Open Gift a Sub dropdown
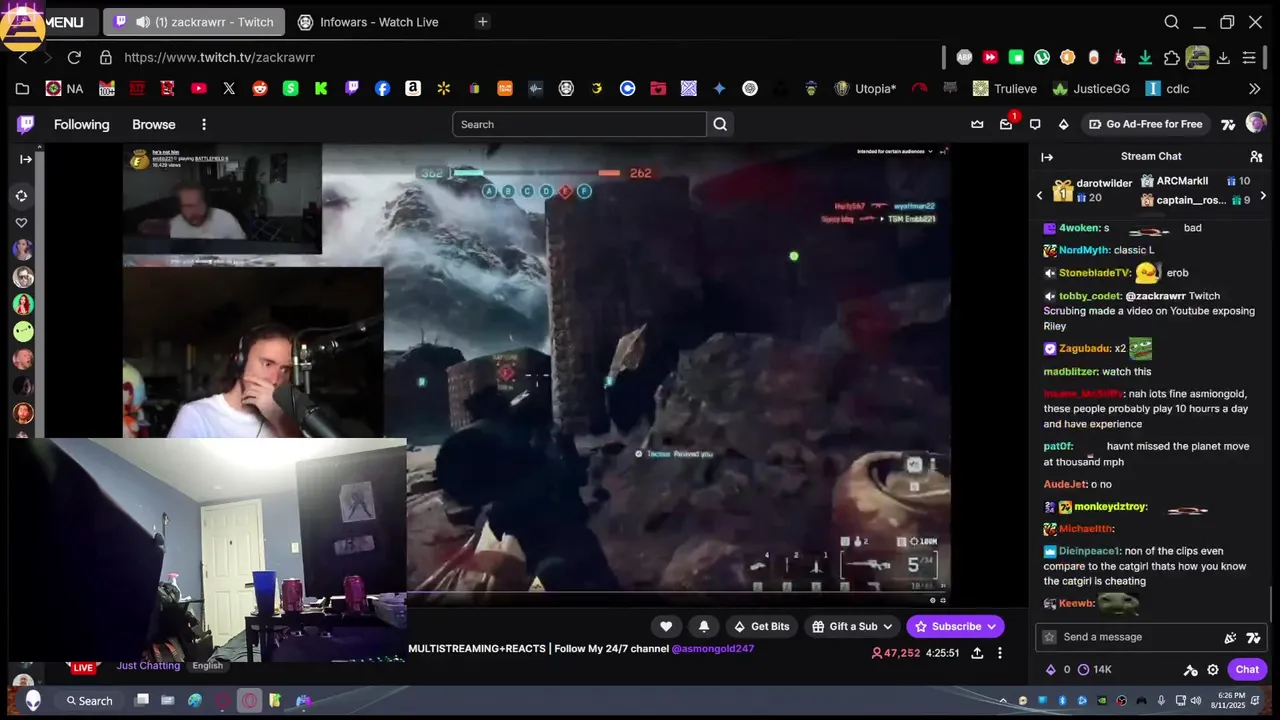1280x720 pixels. 853,626
